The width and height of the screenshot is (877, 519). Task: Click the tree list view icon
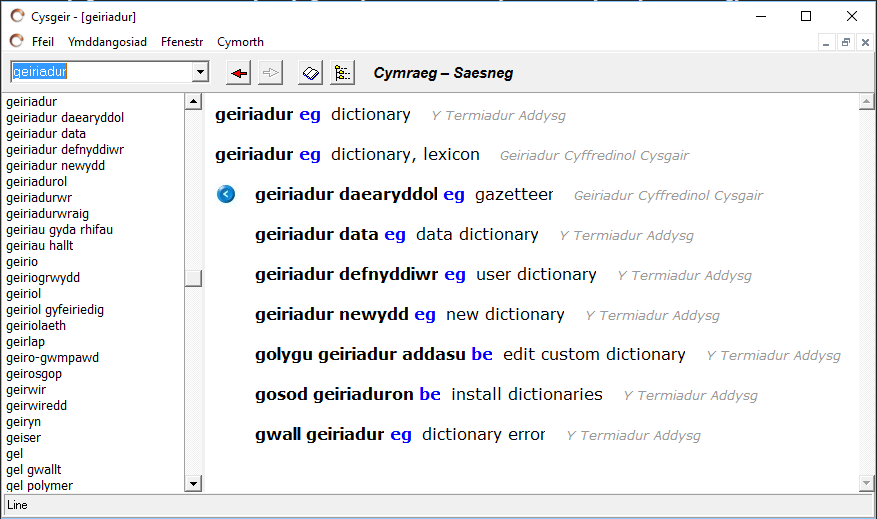342,73
